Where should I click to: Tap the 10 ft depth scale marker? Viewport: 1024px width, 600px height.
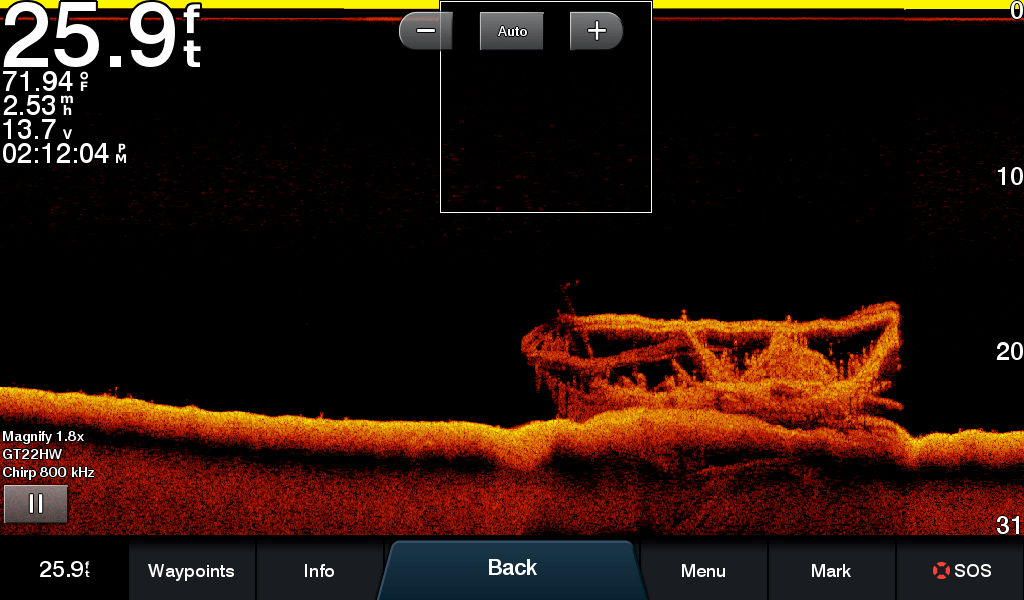[1009, 178]
